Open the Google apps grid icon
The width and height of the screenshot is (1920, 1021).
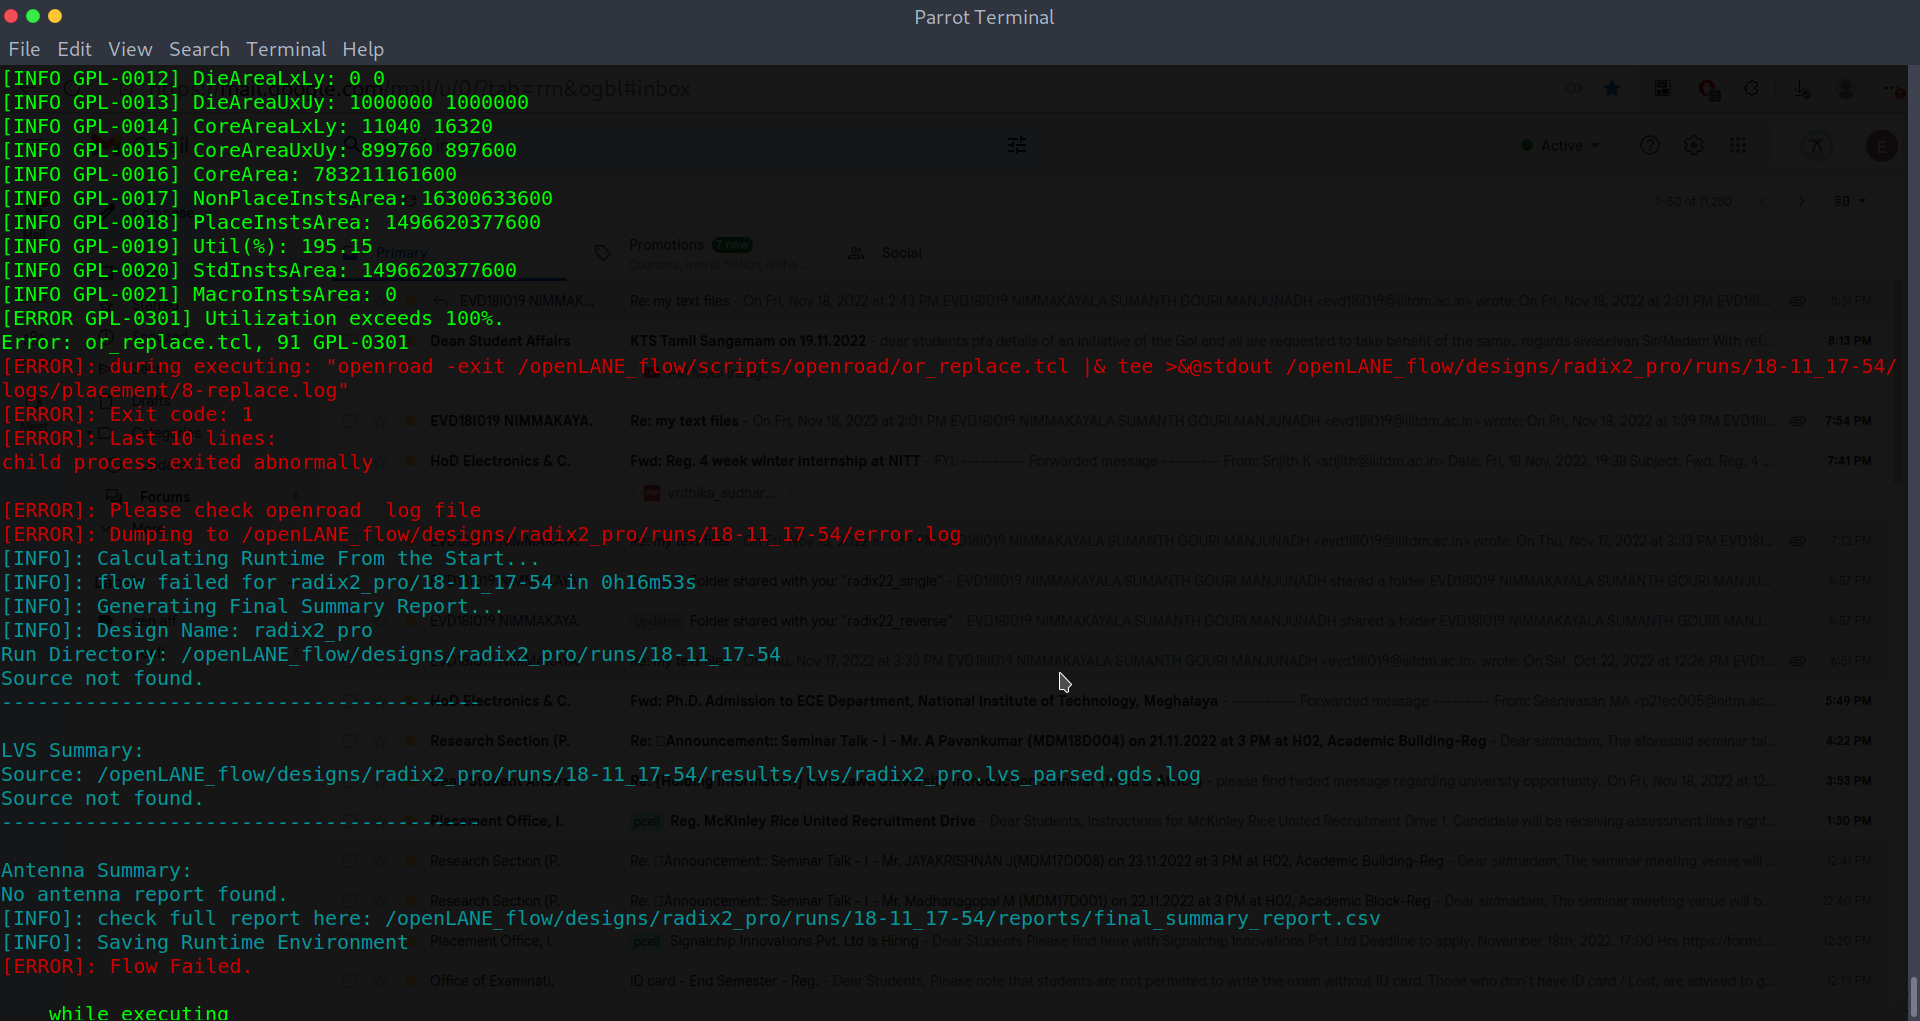[x=1739, y=145]
